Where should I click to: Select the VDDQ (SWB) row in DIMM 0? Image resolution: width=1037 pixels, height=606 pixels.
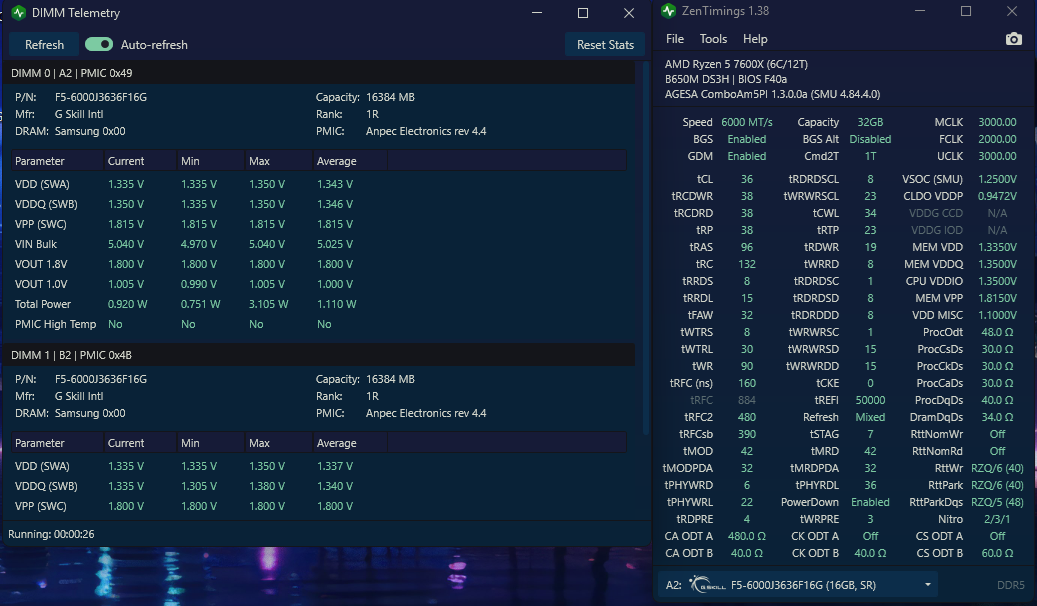click(319, 204)
